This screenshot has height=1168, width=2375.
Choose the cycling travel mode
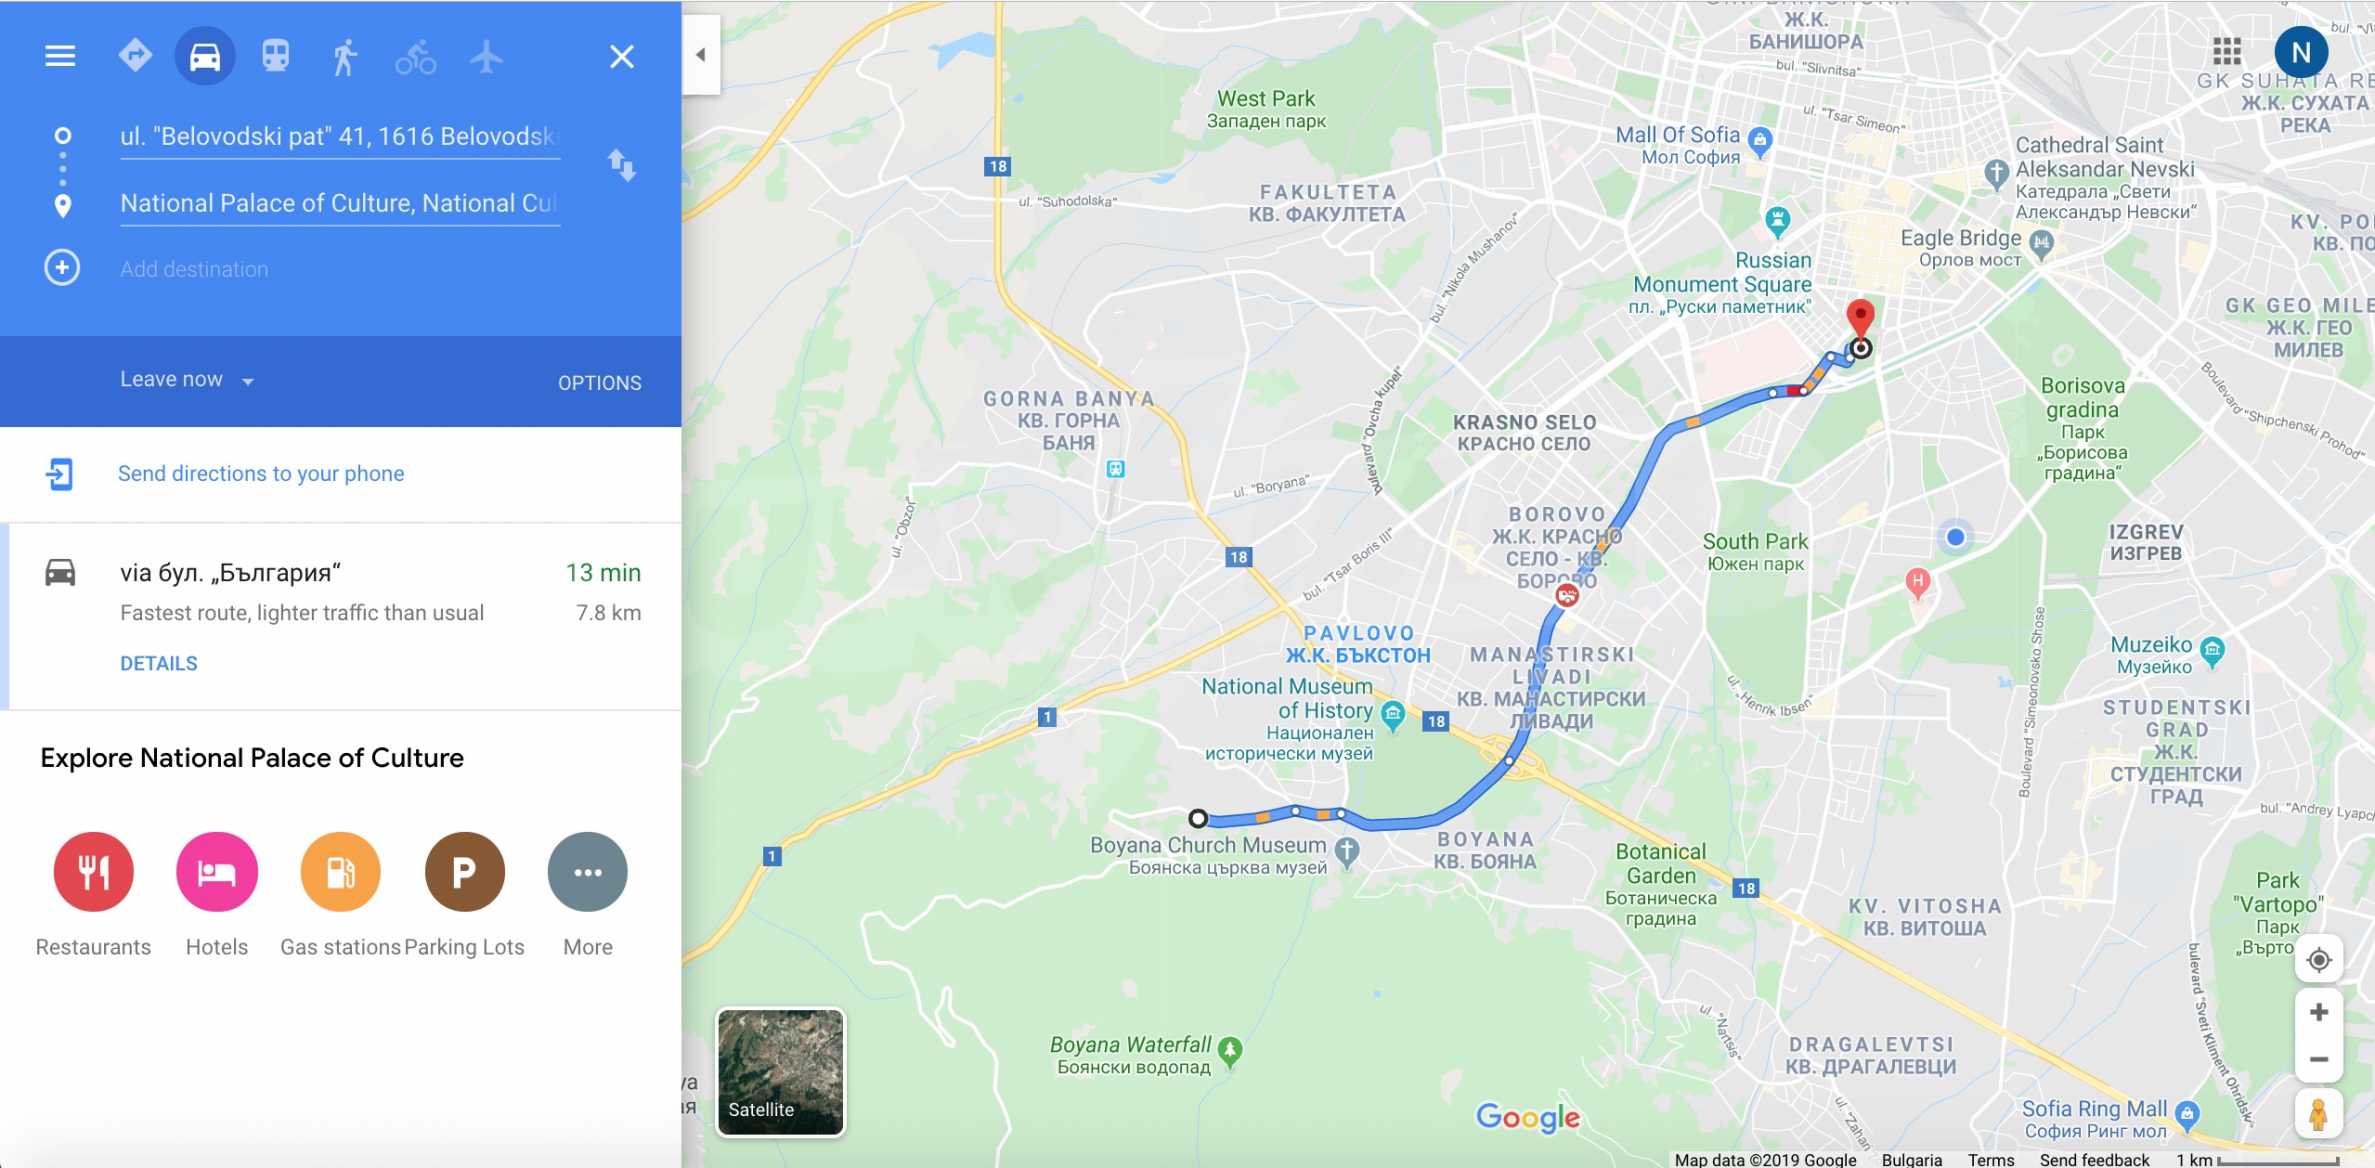coord(415,57)
